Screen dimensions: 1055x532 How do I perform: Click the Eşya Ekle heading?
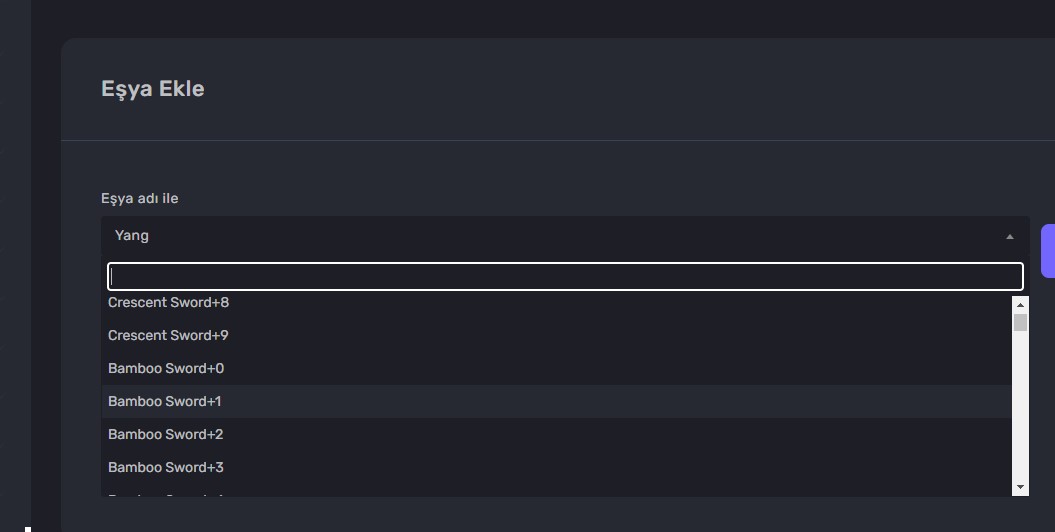point(153,89)
